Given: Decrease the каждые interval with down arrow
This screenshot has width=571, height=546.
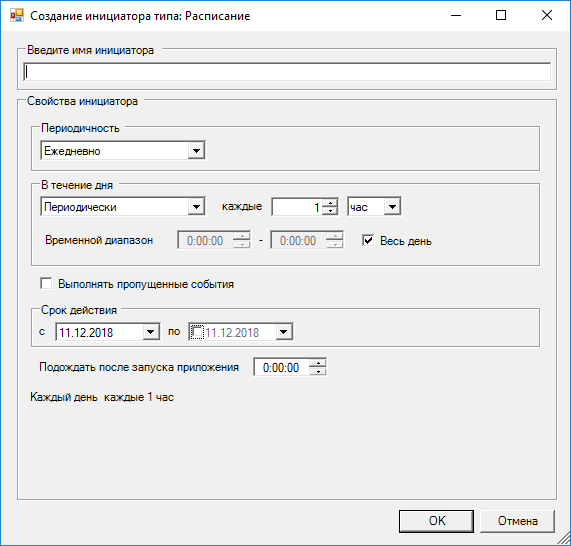Looking at the screenshot, I should pyautogui.click(x=330, y=211).
